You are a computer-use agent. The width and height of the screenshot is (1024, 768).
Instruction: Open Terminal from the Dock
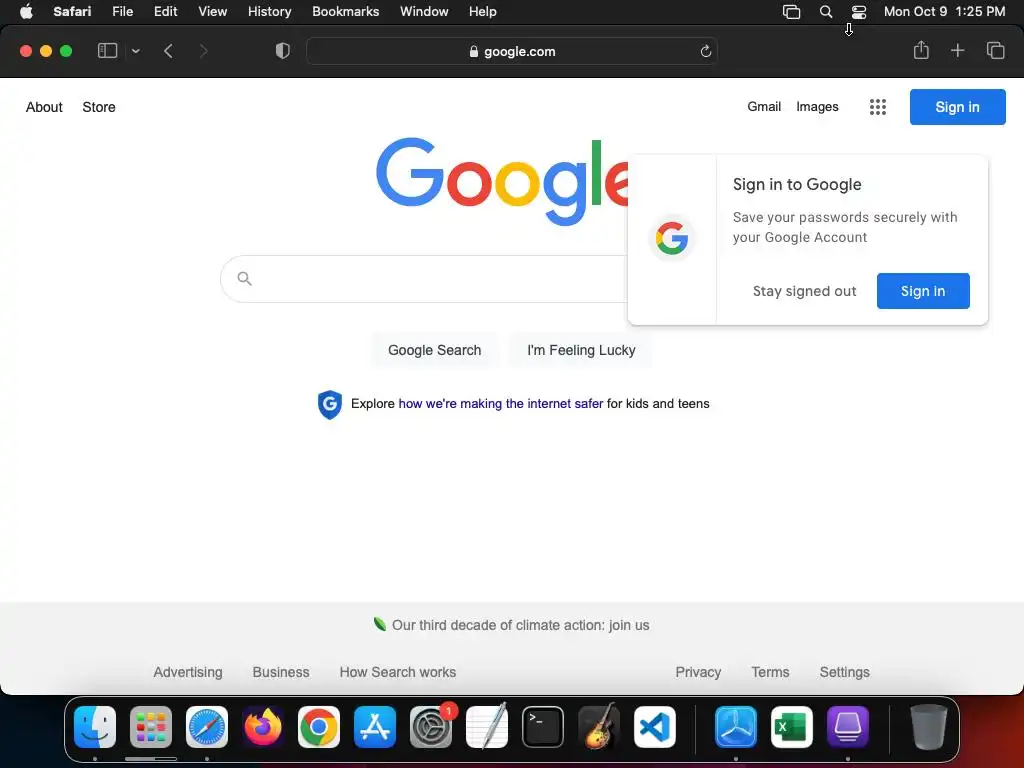543,727
